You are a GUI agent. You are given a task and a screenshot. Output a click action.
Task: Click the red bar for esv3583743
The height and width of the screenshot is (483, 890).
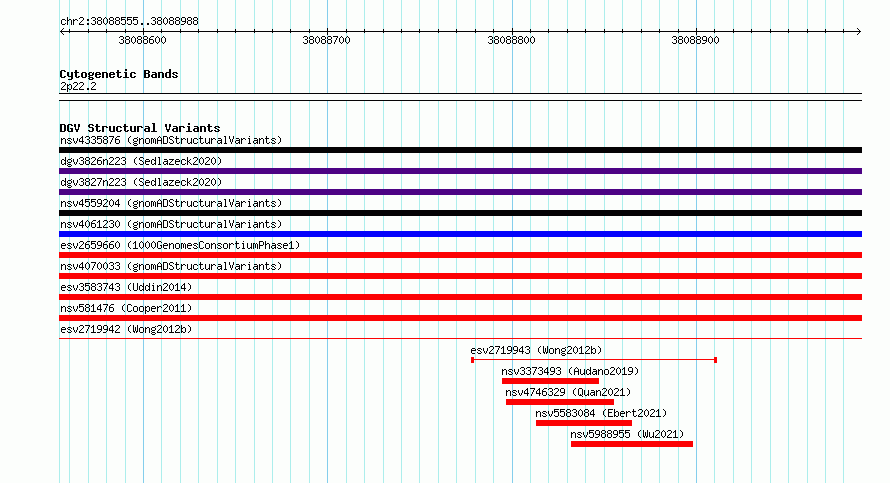[460, 297]
